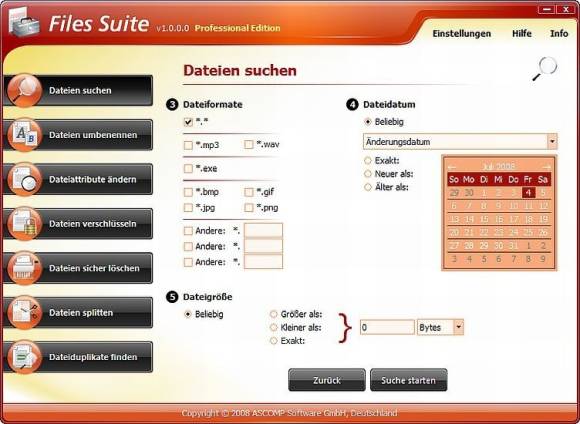
Task: Choose Dateien sicher löschen in sidebar
Action: pyautogui.click(x=78, y=268)
